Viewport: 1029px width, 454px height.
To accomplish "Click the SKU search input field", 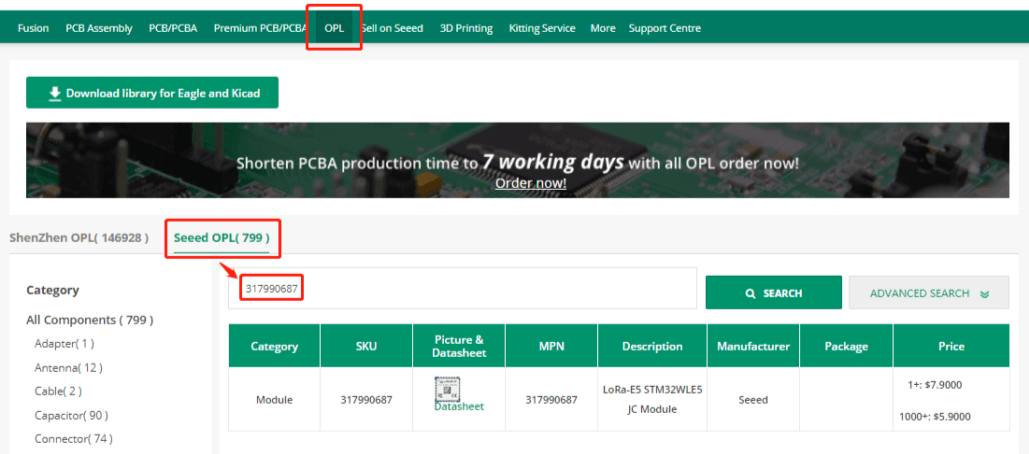I will point(462,289).
